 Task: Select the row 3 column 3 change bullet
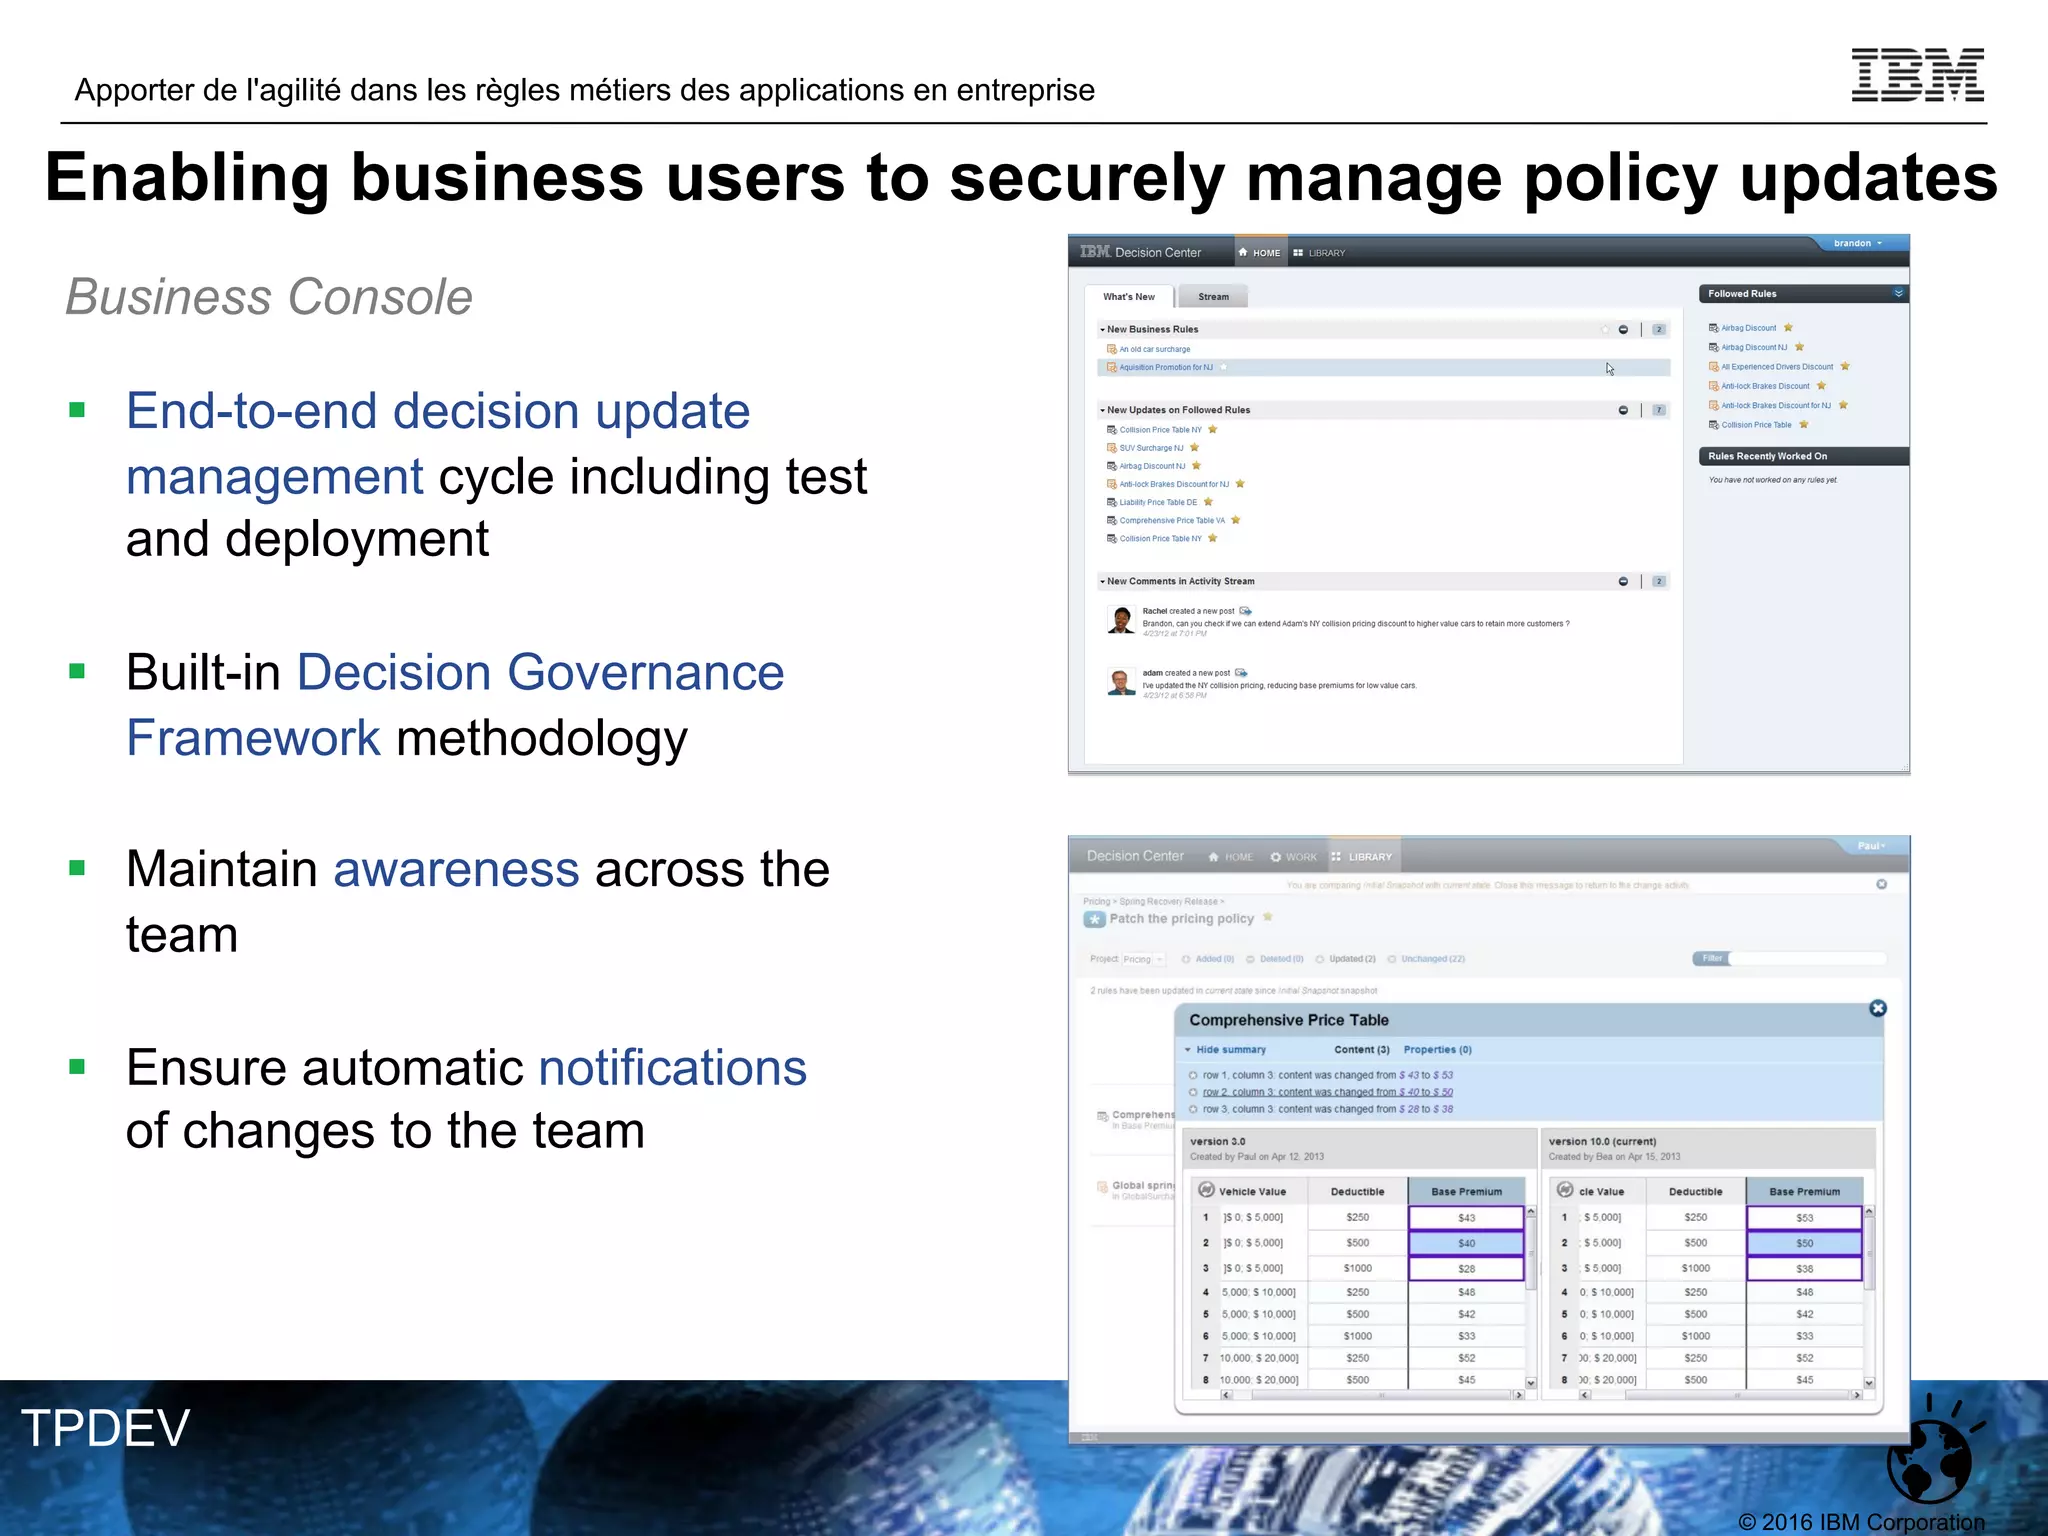coord(1193,1110)
